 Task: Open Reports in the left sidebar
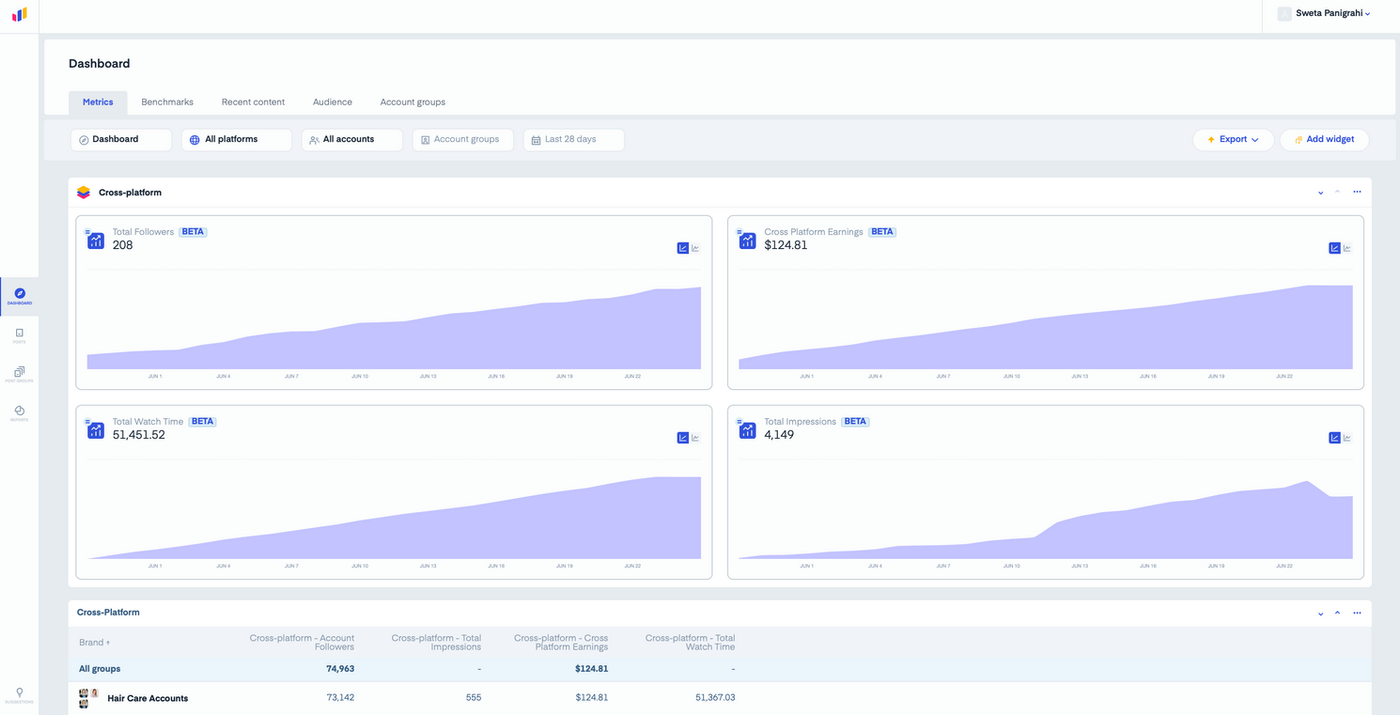19,414
